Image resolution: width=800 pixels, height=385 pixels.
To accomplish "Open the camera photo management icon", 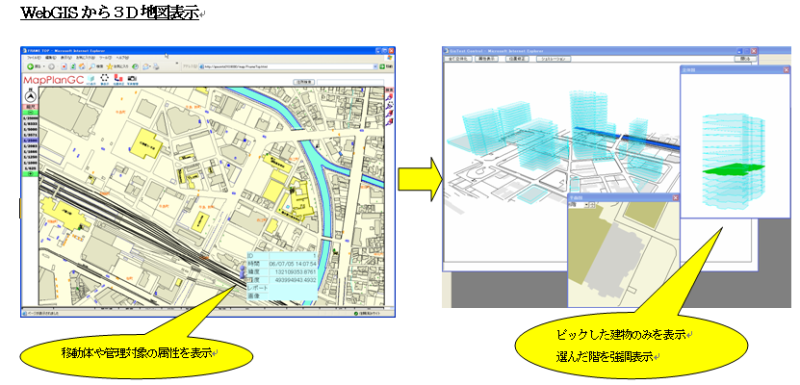I will (x=132, y=79).
